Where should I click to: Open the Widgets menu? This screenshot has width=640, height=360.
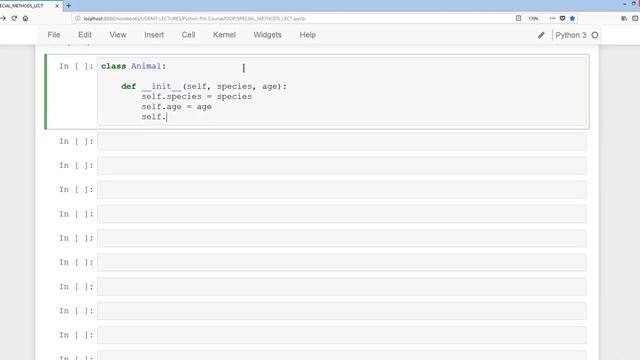click(267, 35)
